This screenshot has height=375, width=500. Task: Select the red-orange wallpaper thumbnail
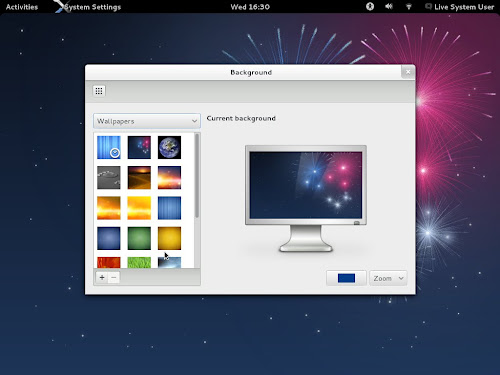pyautogui.click(x=109, y=262)
